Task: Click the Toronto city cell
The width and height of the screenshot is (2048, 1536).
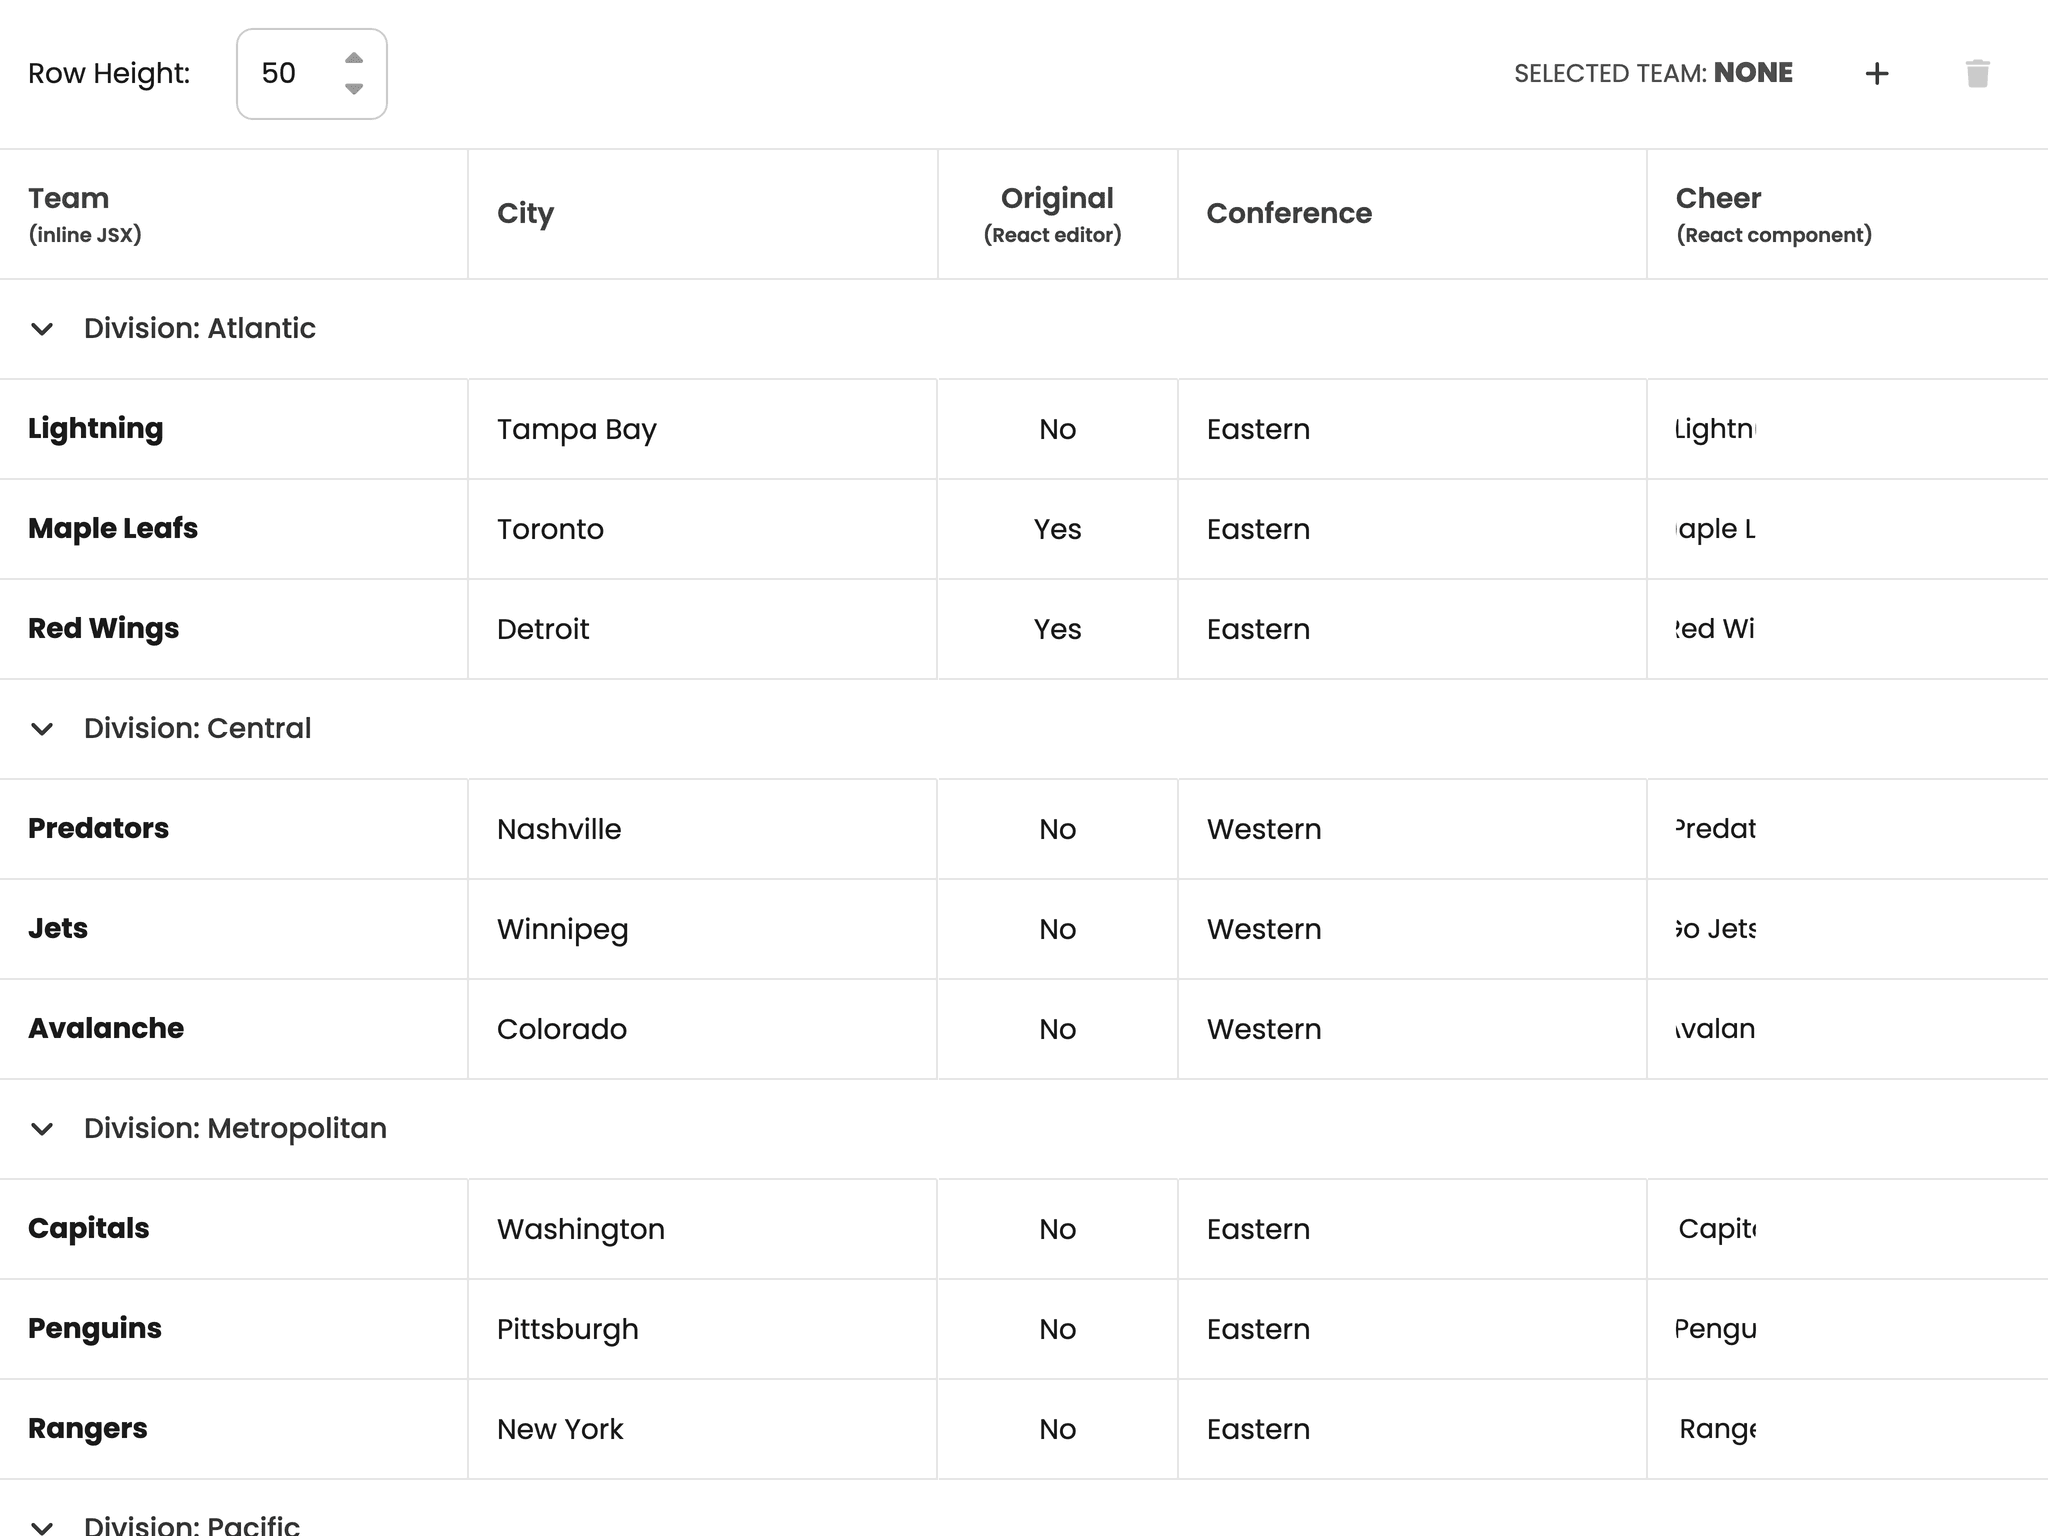Action: tap(550, 529)
